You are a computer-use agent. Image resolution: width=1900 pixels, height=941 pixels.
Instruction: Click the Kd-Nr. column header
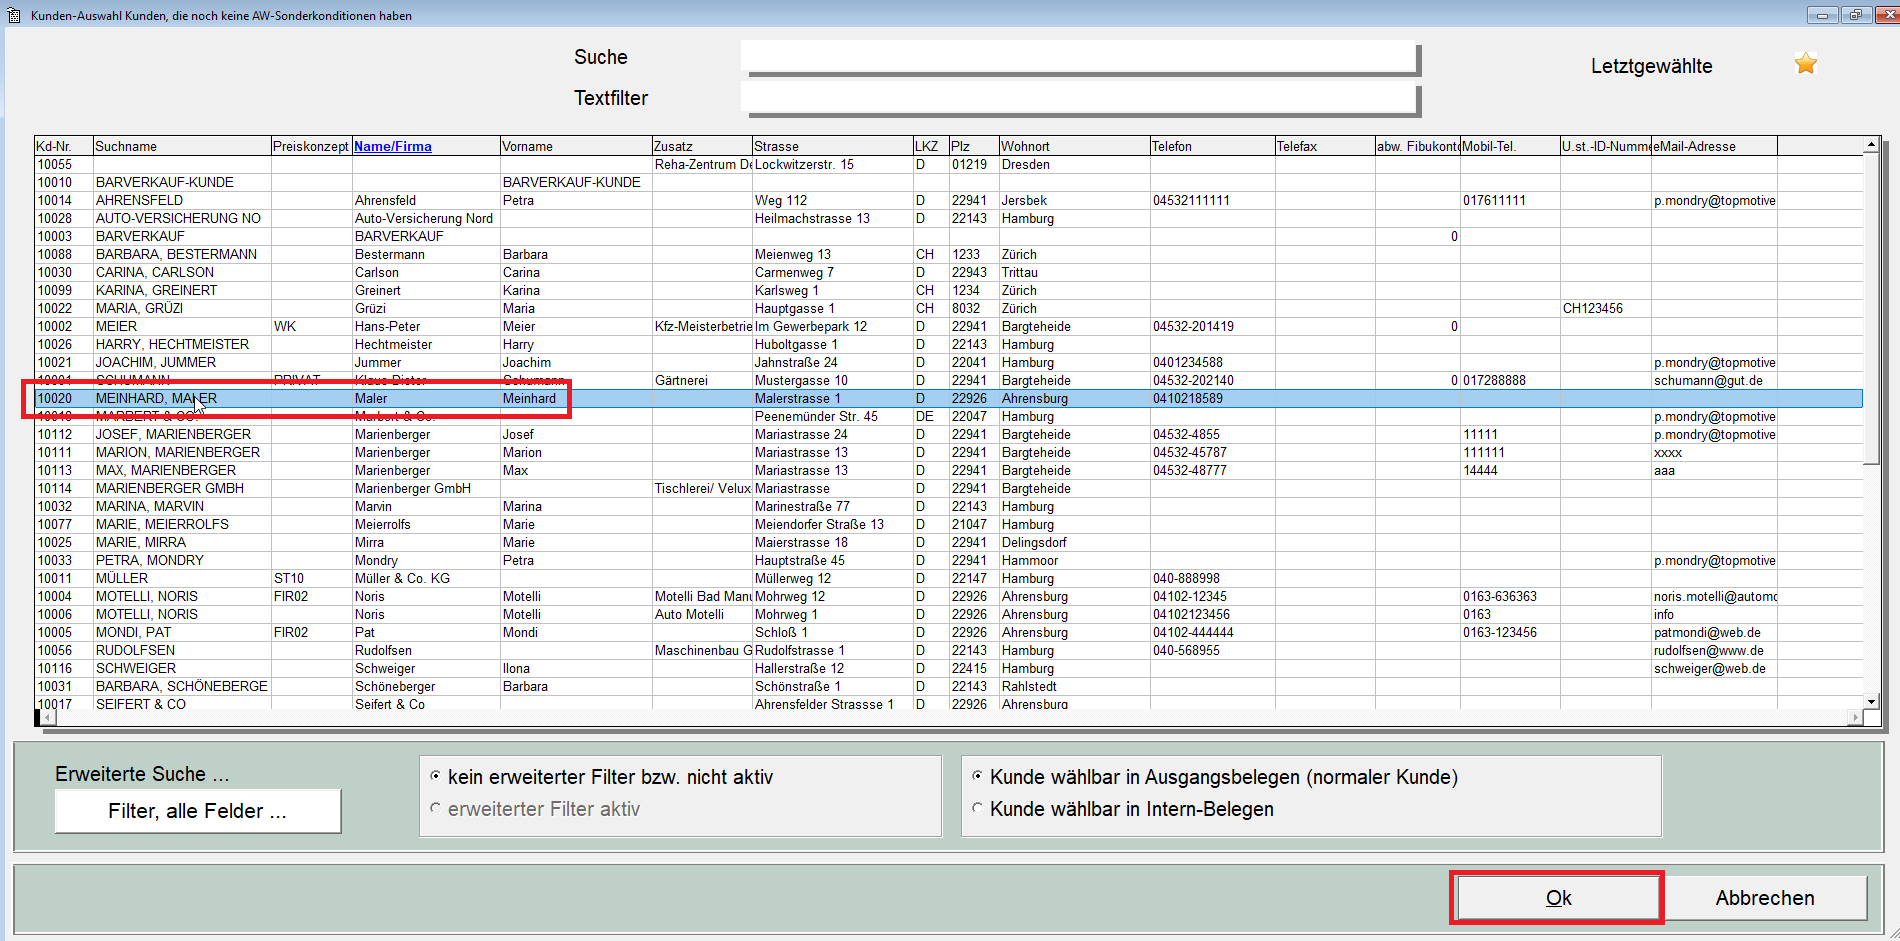[x=64, y=146]
